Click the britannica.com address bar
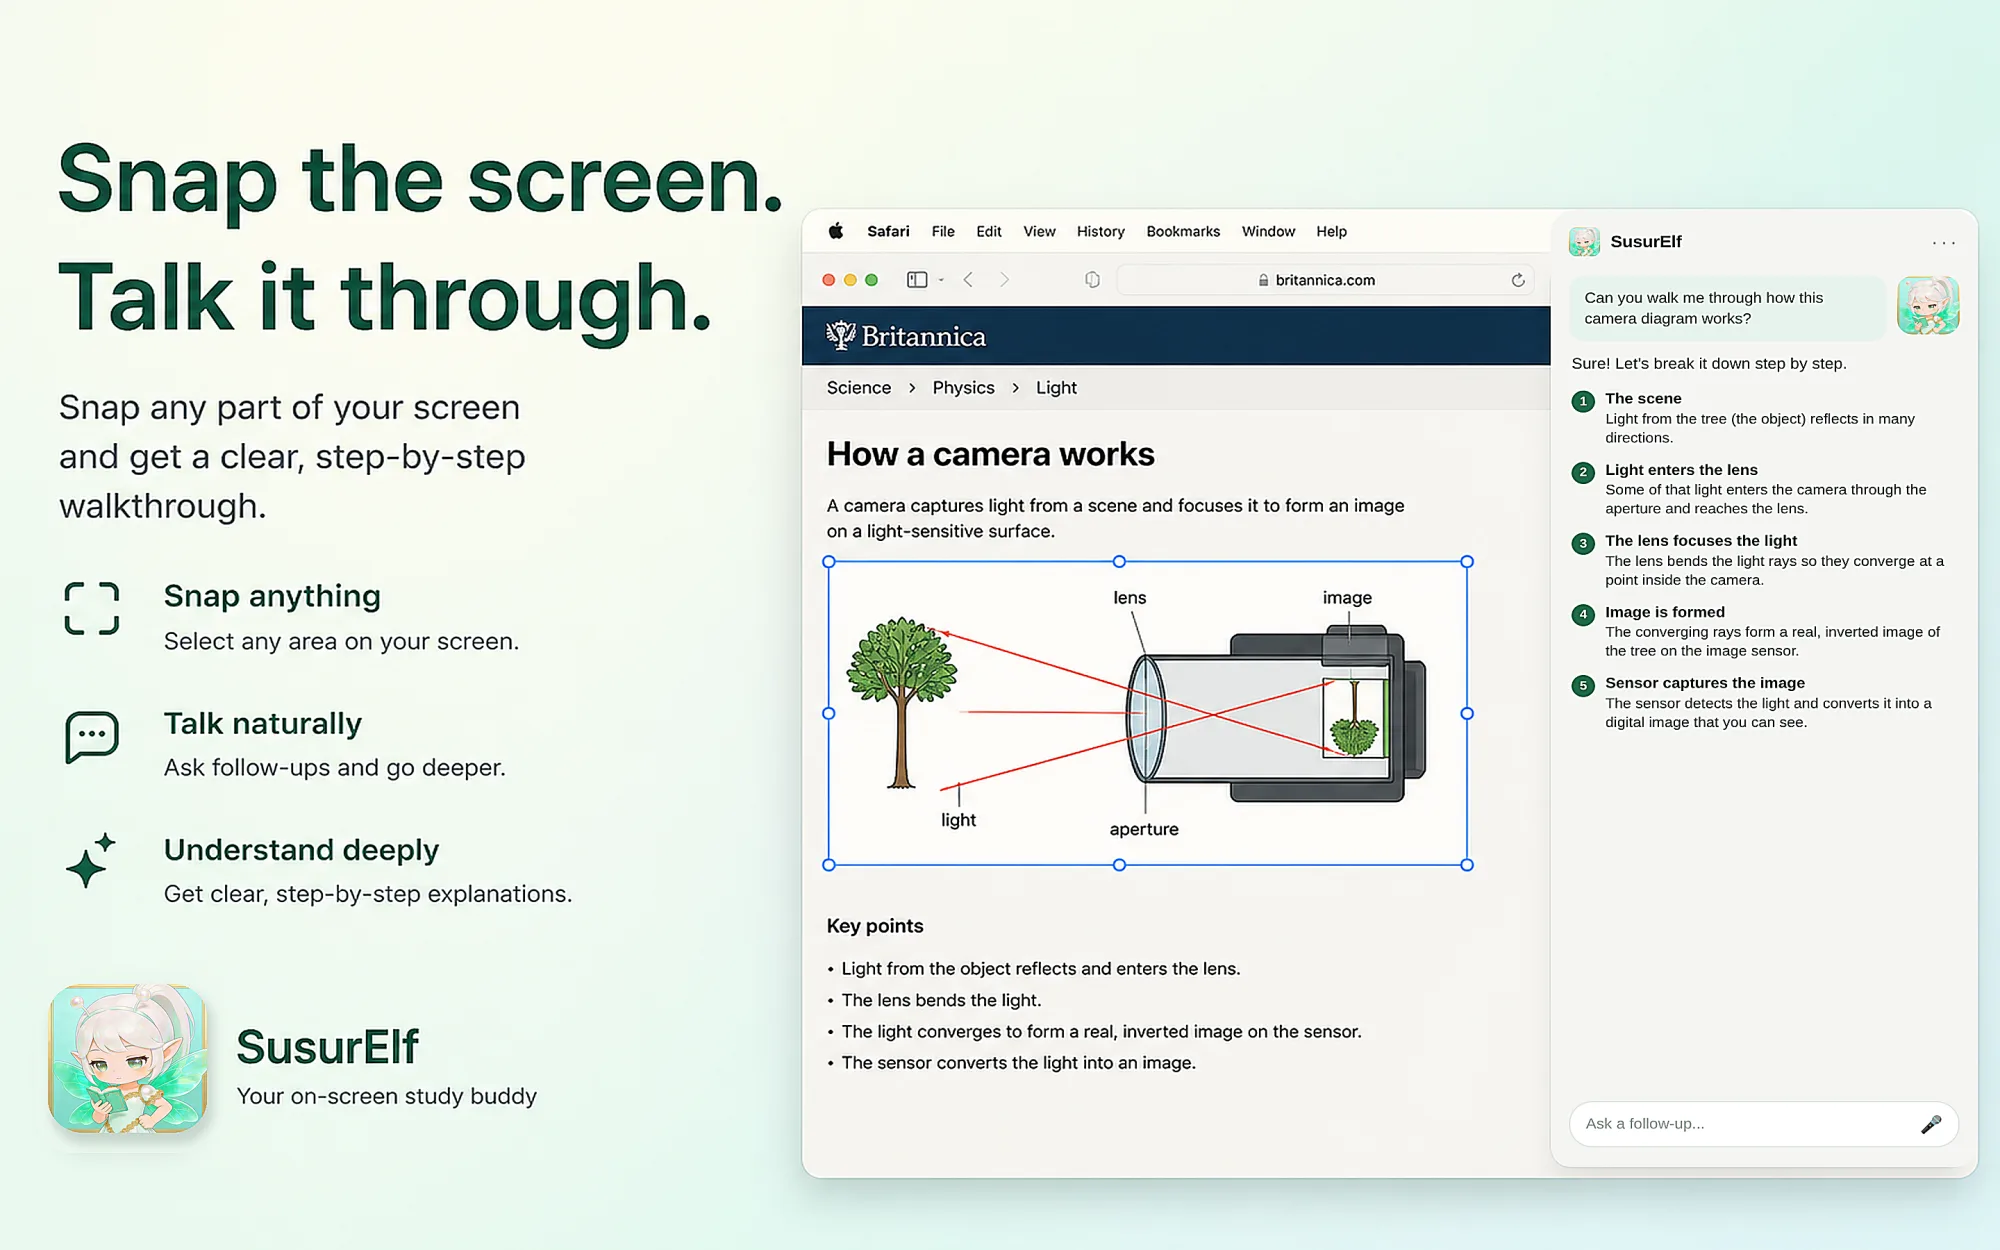 coord(1326,280)
